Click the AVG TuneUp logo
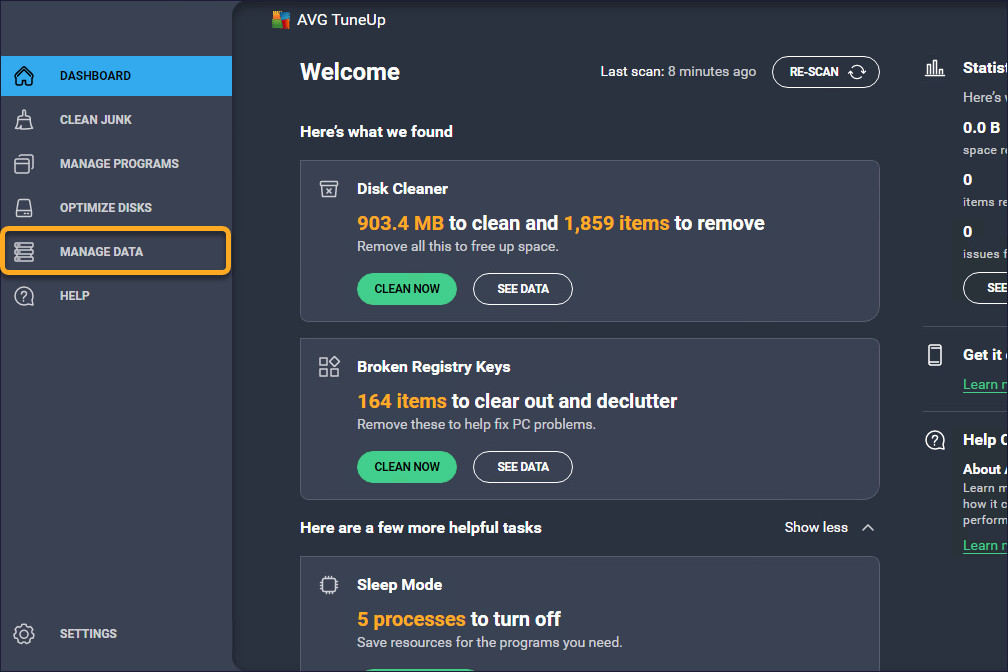The image size is (1008, 672). click(x=281, y=20)
